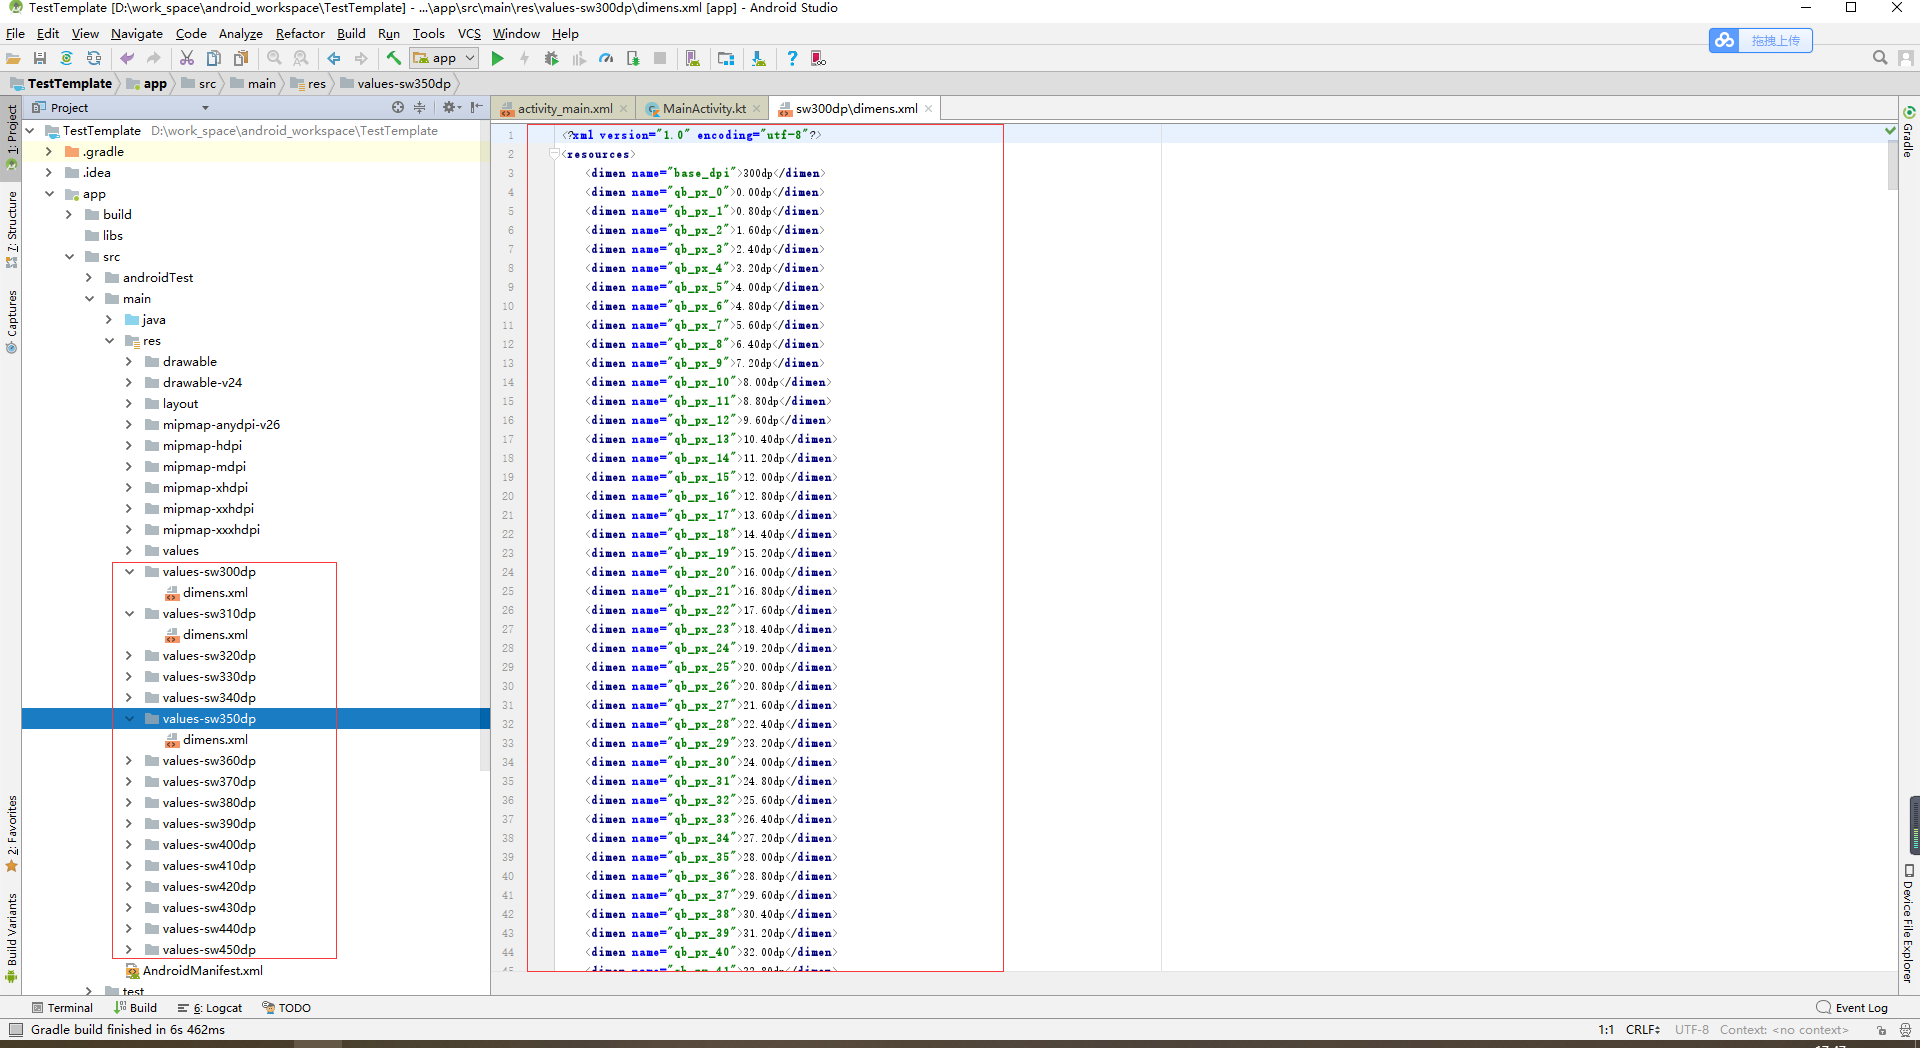
Task: Click the CRLF line separator in status bar
Action: (x=1643, y=1030)
